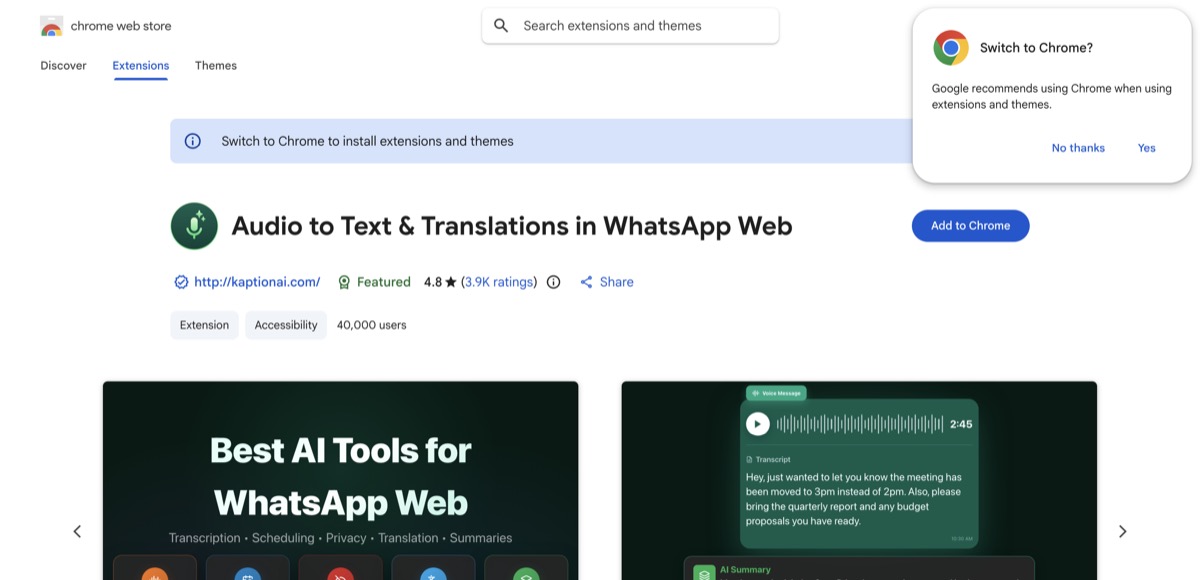Viewport: 1200px width, 580px height.
Task: Click the audio waveform in voice message
Action: pos(859,424)
